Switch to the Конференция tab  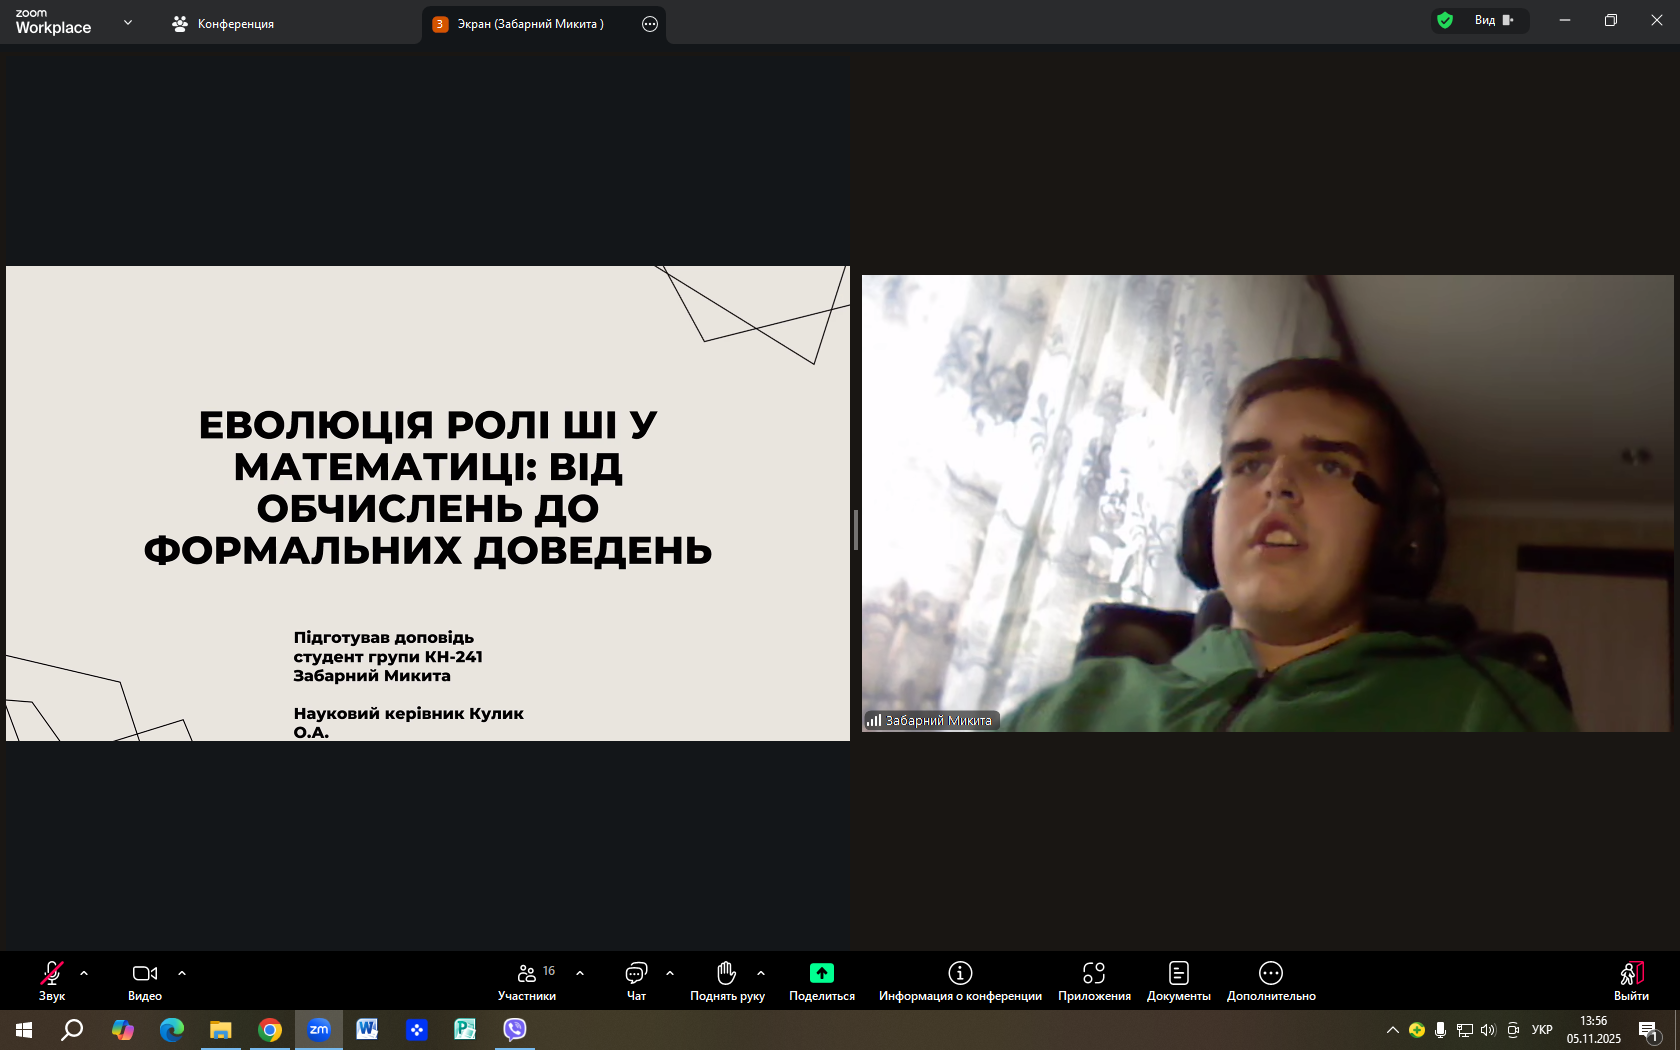coord(224,24)
